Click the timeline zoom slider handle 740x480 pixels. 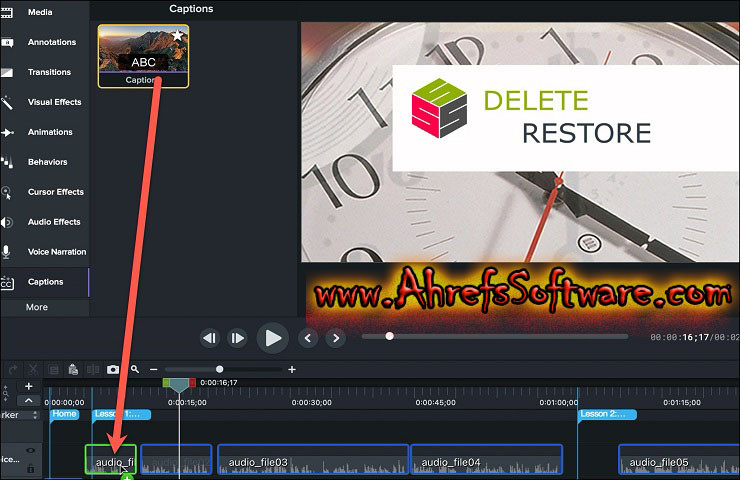click(219, 370)
